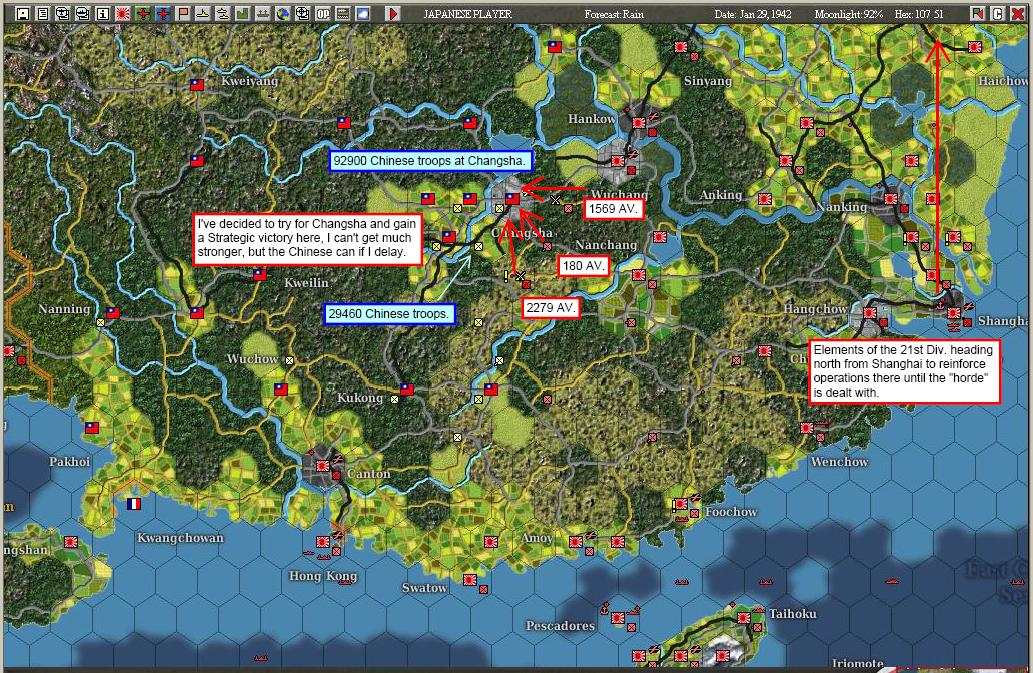1033x673 pixels.
Task: Select the Japanese base at Hankow
Action: tap(638, 122)
